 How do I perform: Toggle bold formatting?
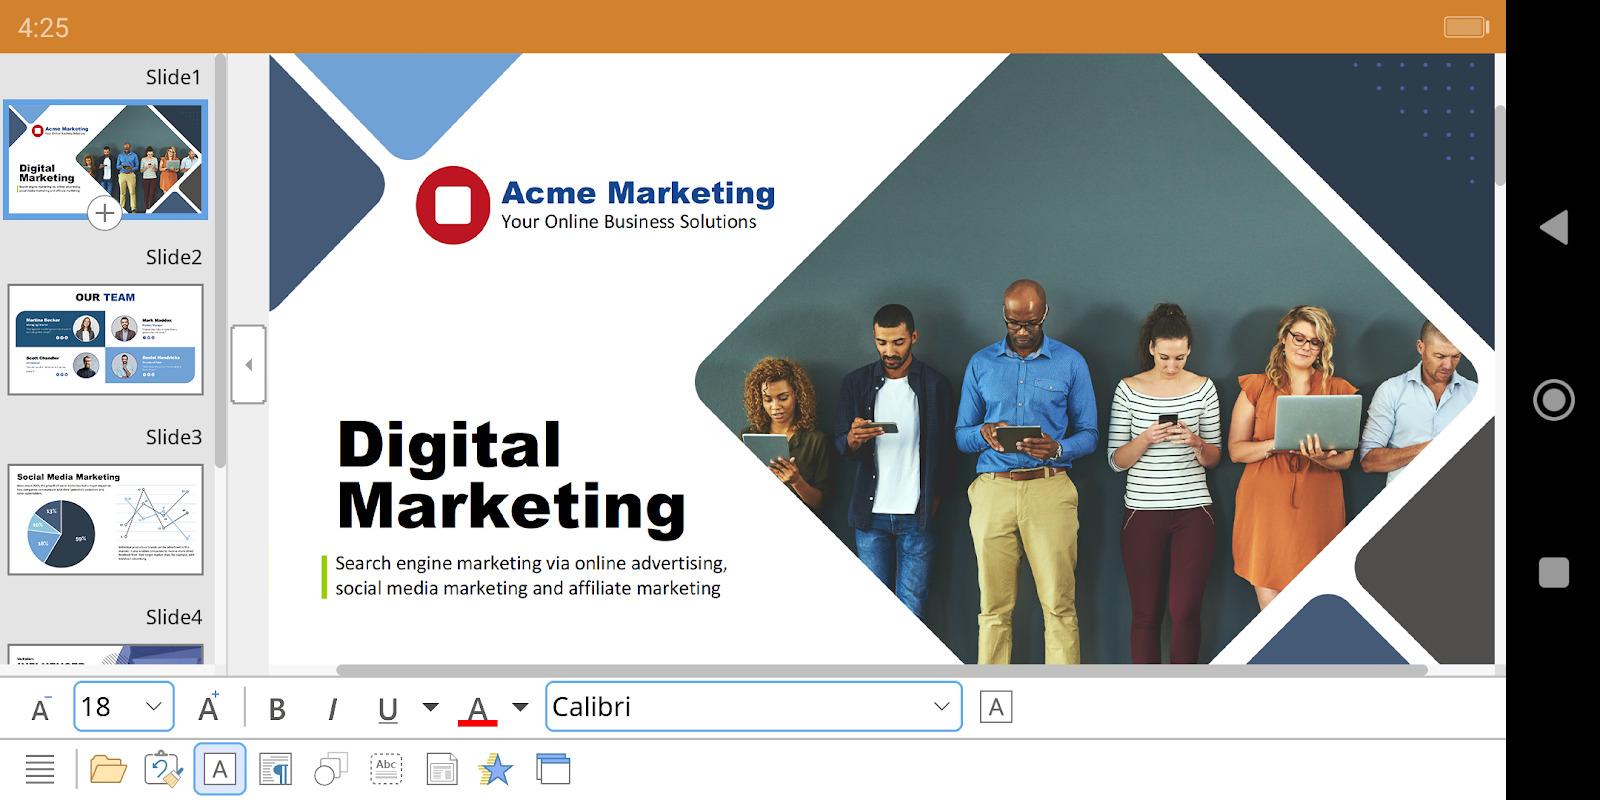[277, 709]
